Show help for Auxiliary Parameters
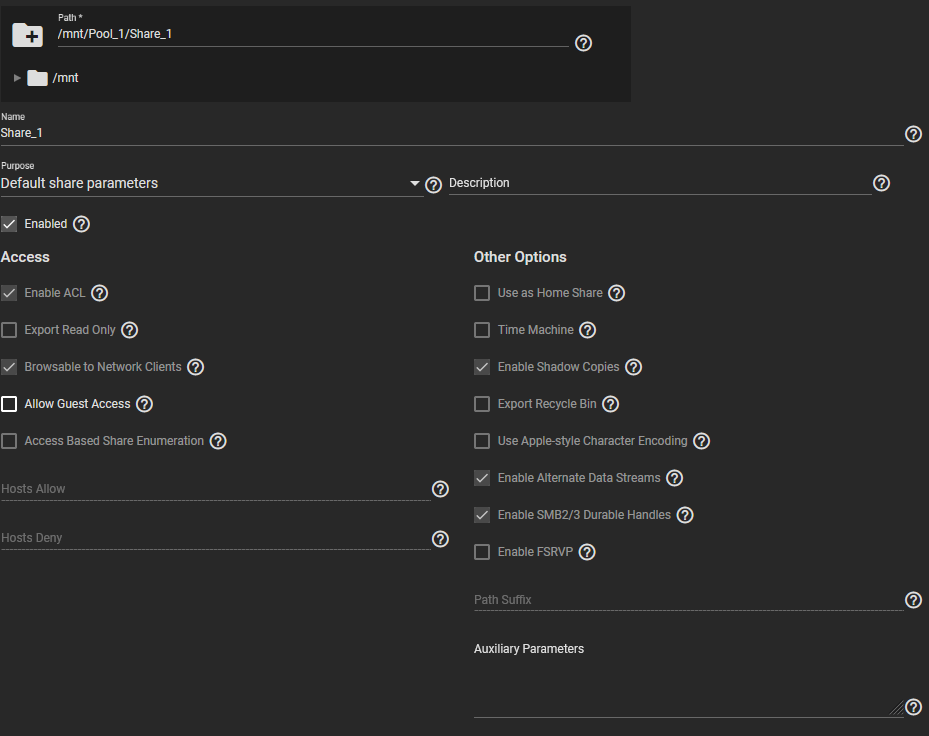Image resolution: width=929 pixels, height=736 pixels. [x=914, y=707]
